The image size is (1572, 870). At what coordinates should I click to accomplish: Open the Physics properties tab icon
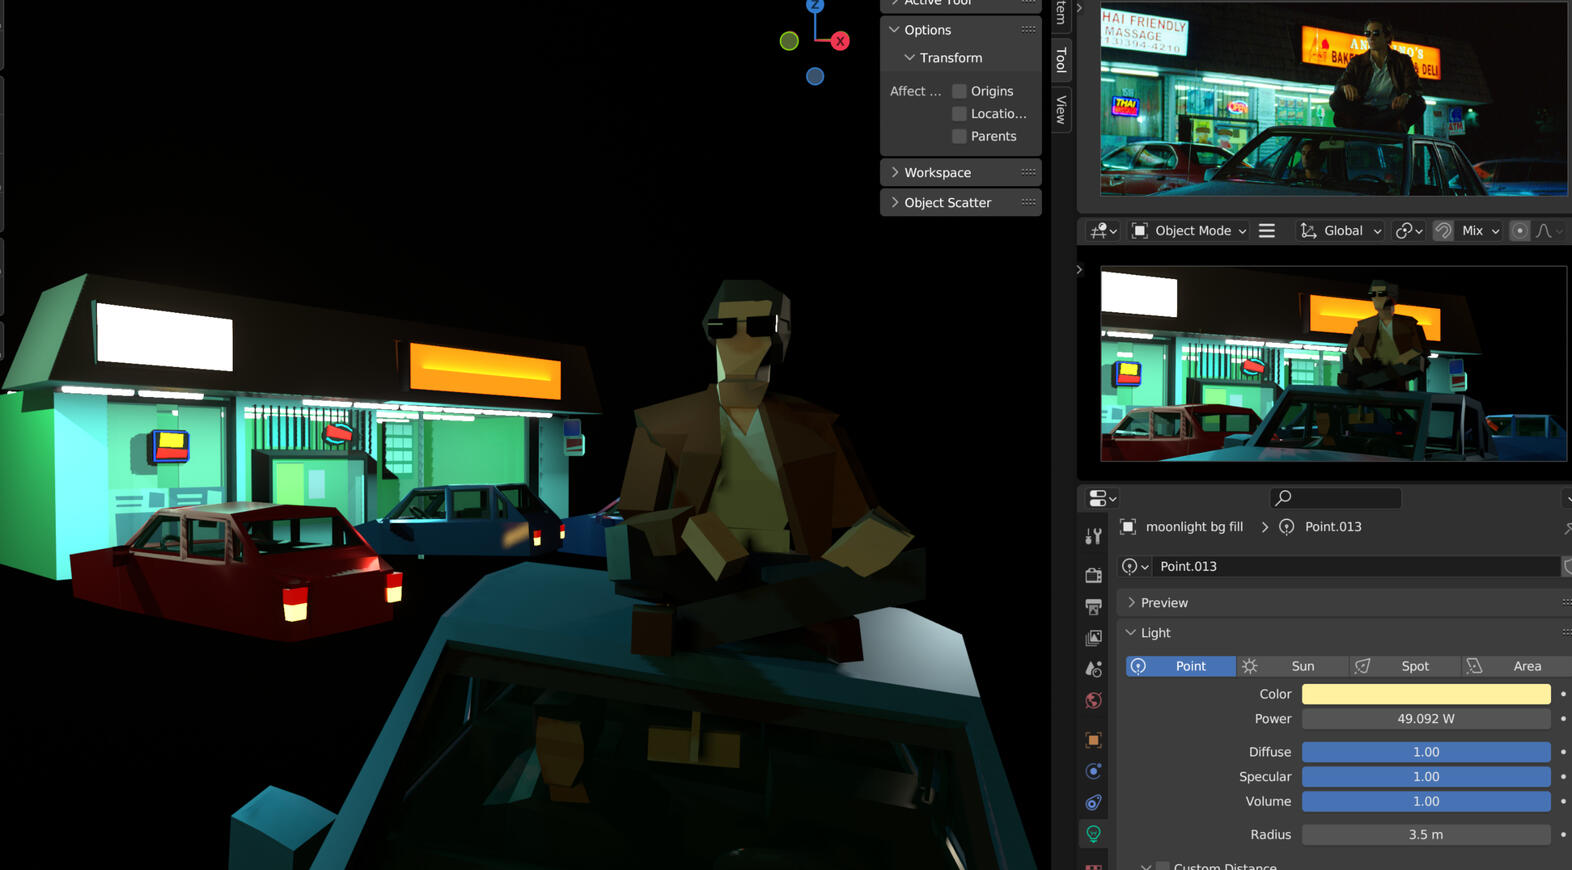[1093, 771]
